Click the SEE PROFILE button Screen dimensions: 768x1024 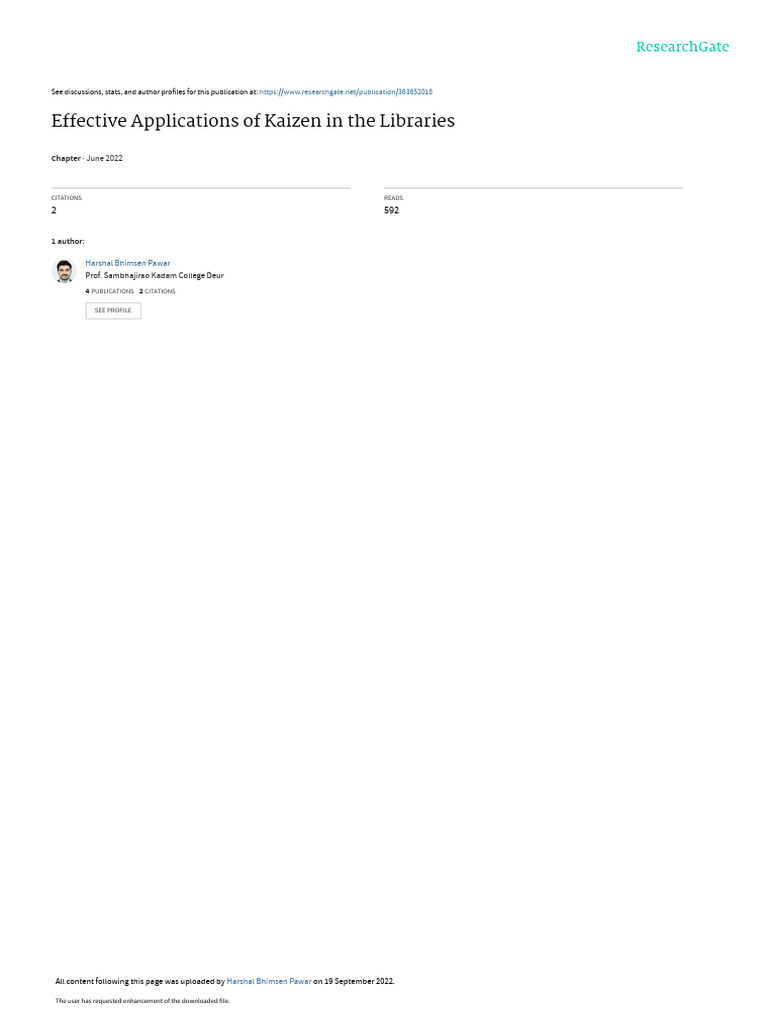(x=113, y=310)
